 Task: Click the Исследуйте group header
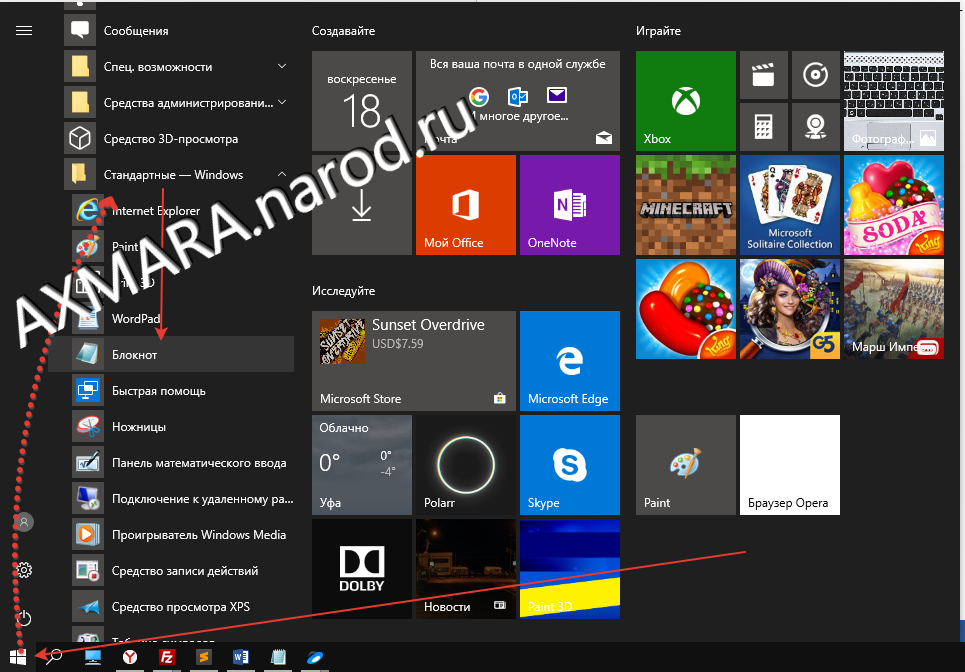pyautogui.click(x=343, y=291)
